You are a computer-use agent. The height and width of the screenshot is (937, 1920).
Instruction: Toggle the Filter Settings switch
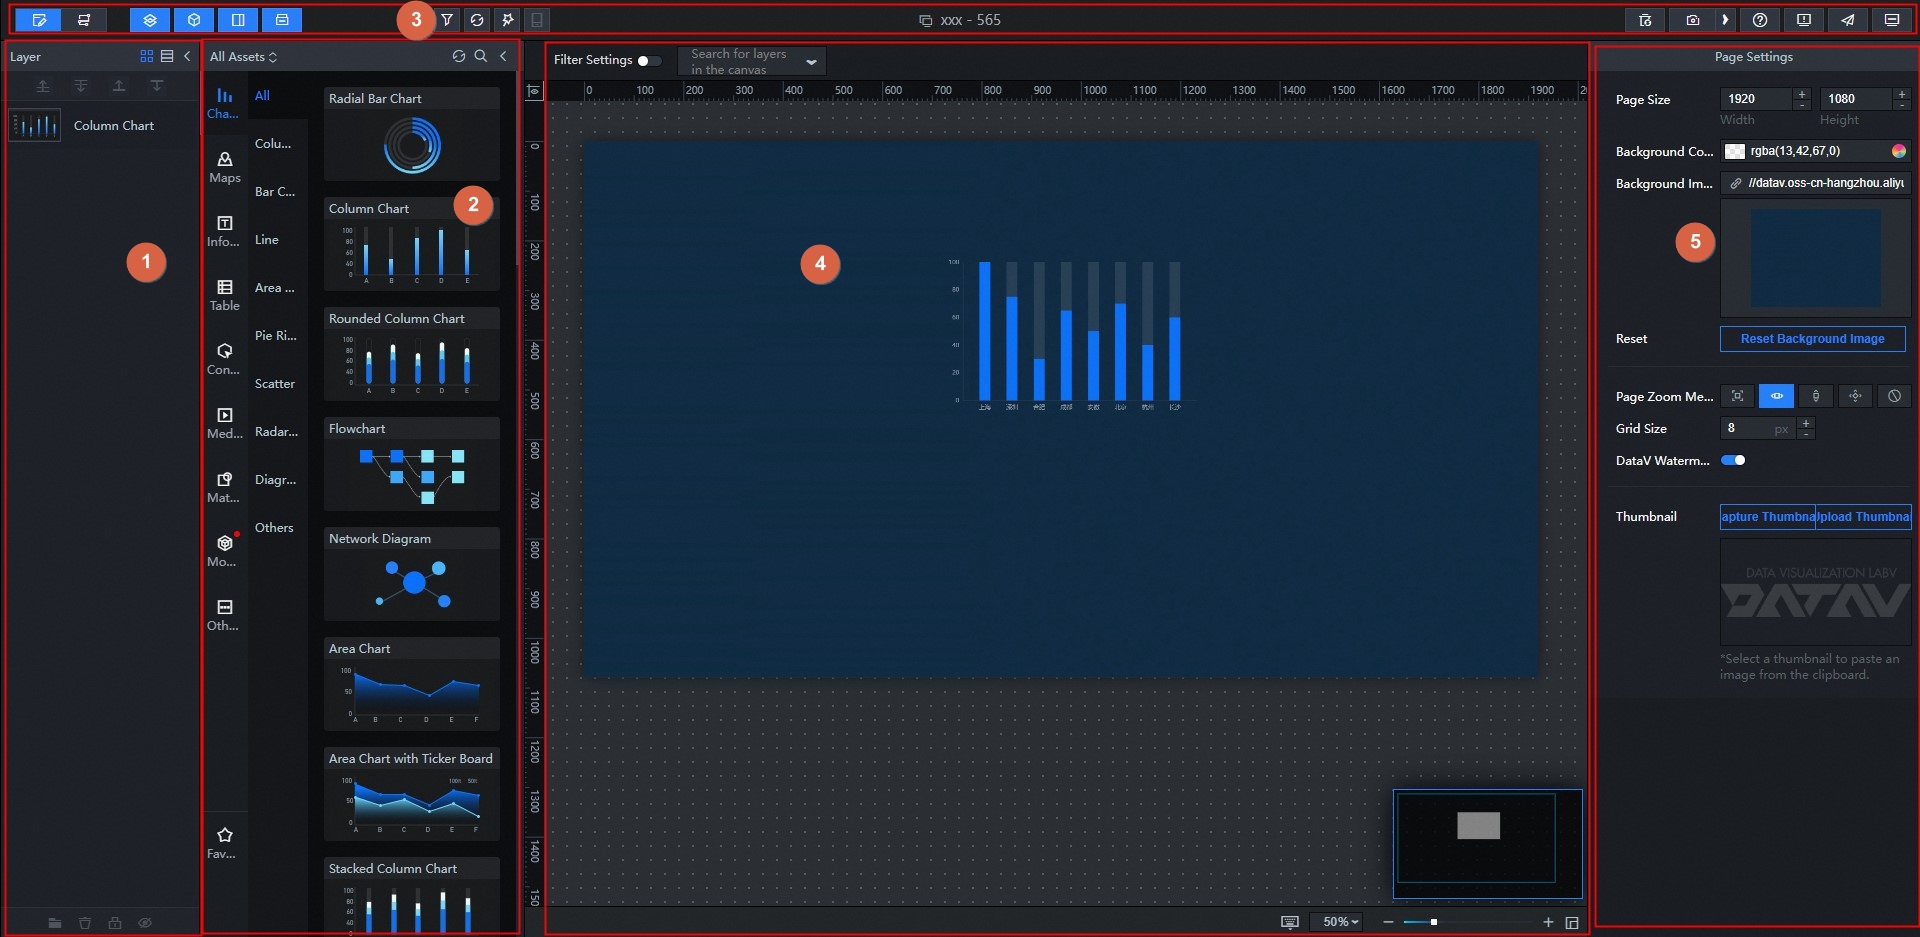648,61
